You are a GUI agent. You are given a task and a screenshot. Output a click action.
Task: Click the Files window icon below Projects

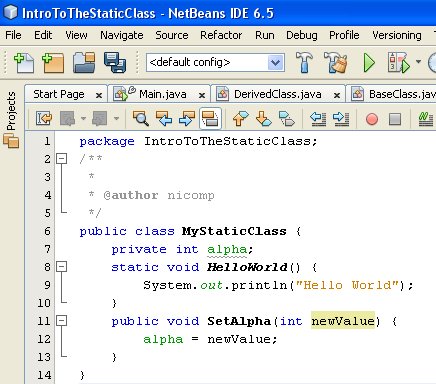click(11, 141)
